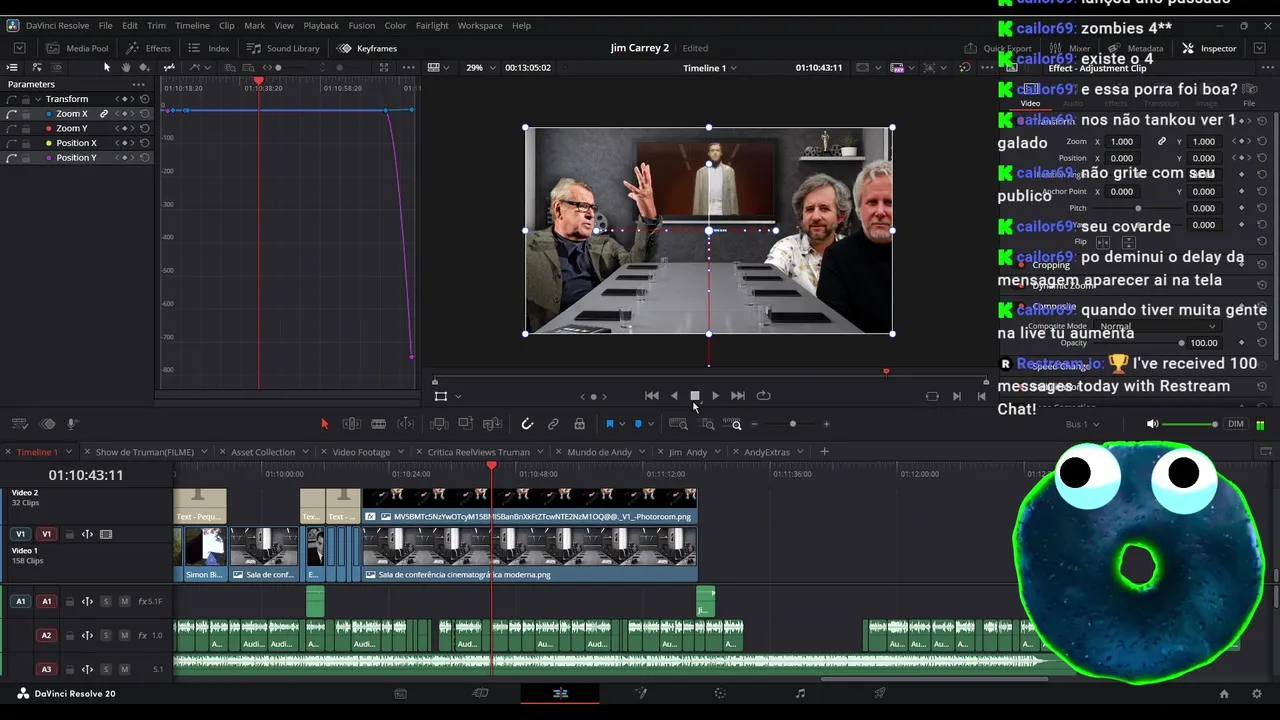Open the File menu
This screenshot has height=720, width=1280.
pos(105,25)
